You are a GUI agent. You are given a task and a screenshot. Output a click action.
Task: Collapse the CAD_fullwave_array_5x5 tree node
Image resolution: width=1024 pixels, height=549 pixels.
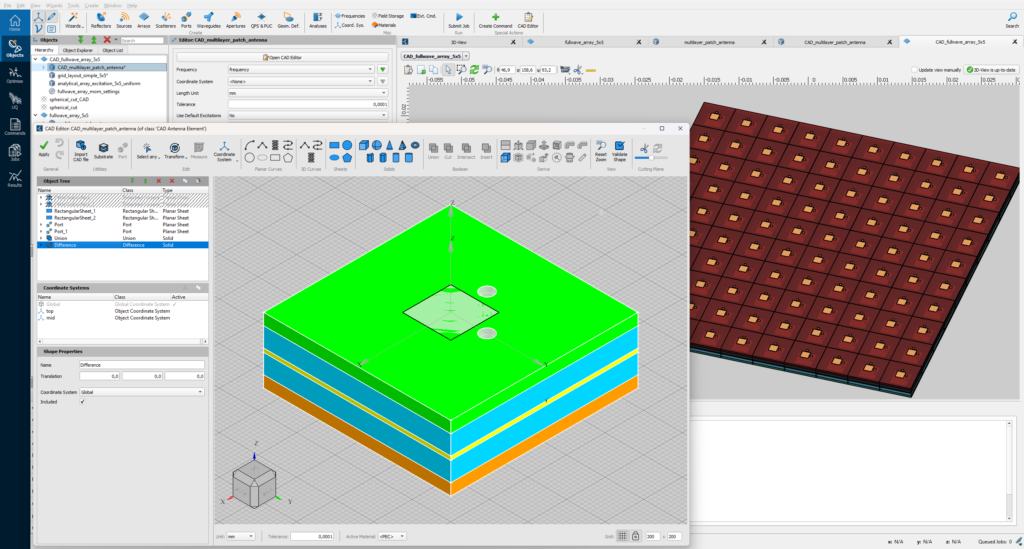pyautogui.click(x=36, y=59)
